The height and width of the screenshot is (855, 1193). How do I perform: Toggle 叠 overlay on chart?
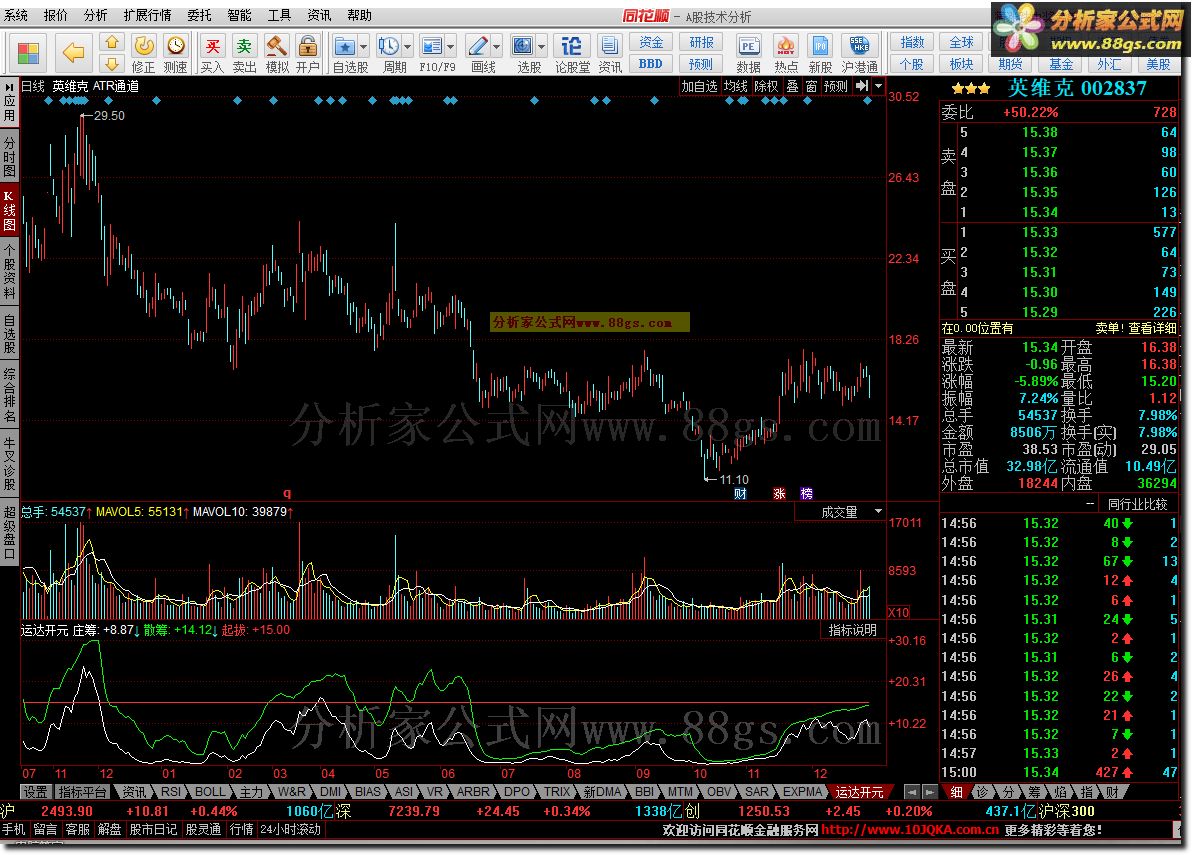792,86
